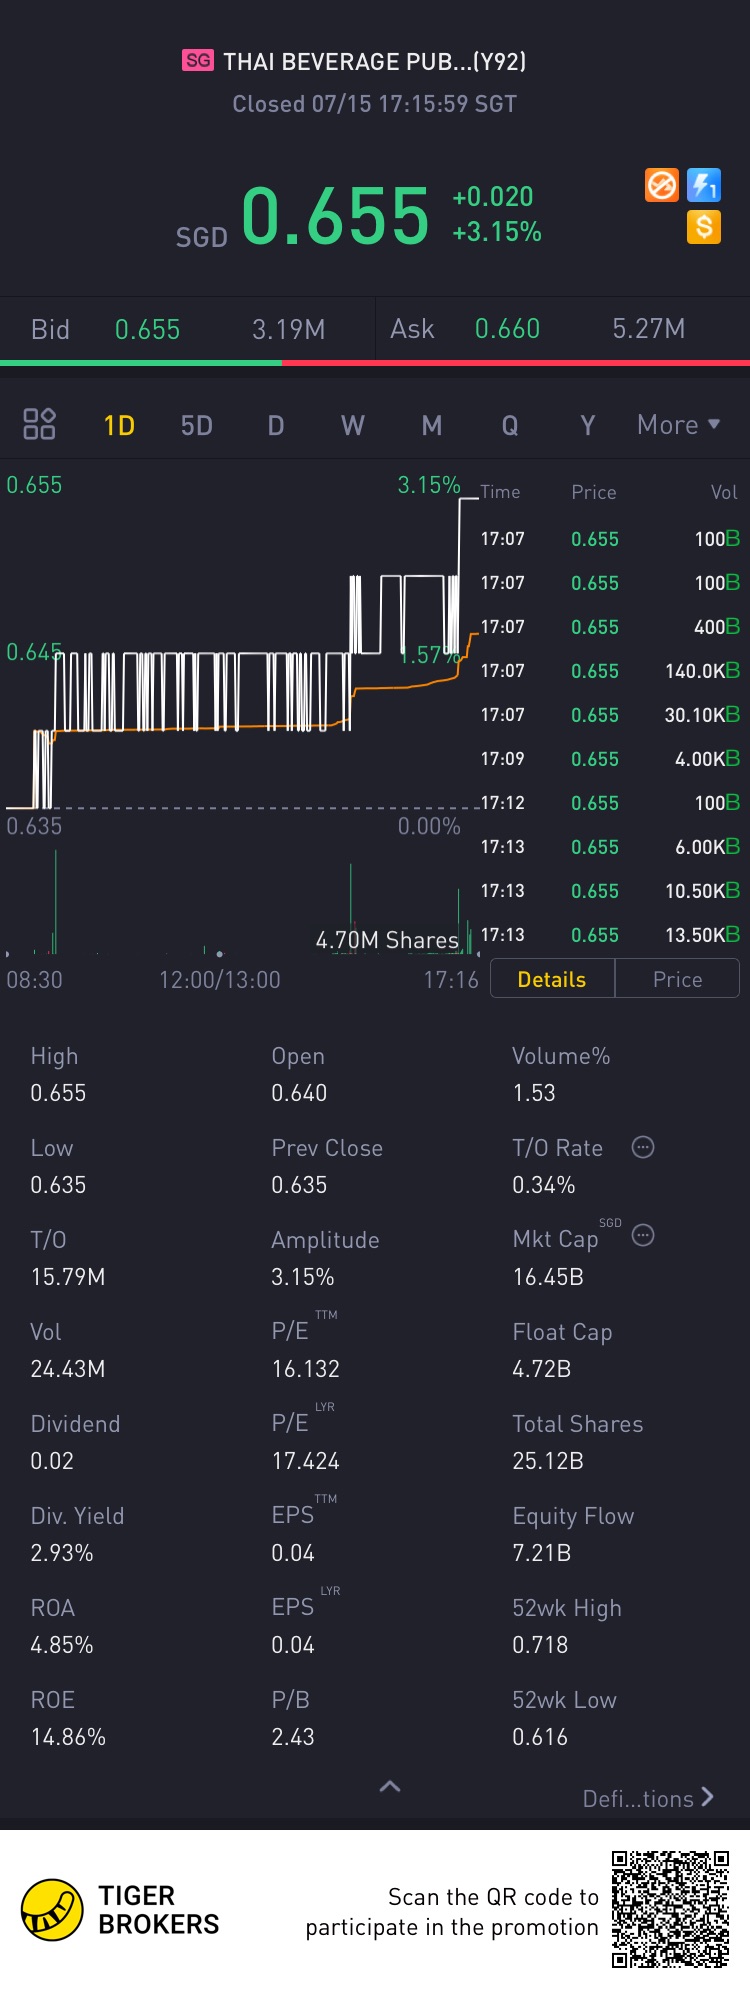Tap the yellow dollar sign icon

tap(704, 227)
